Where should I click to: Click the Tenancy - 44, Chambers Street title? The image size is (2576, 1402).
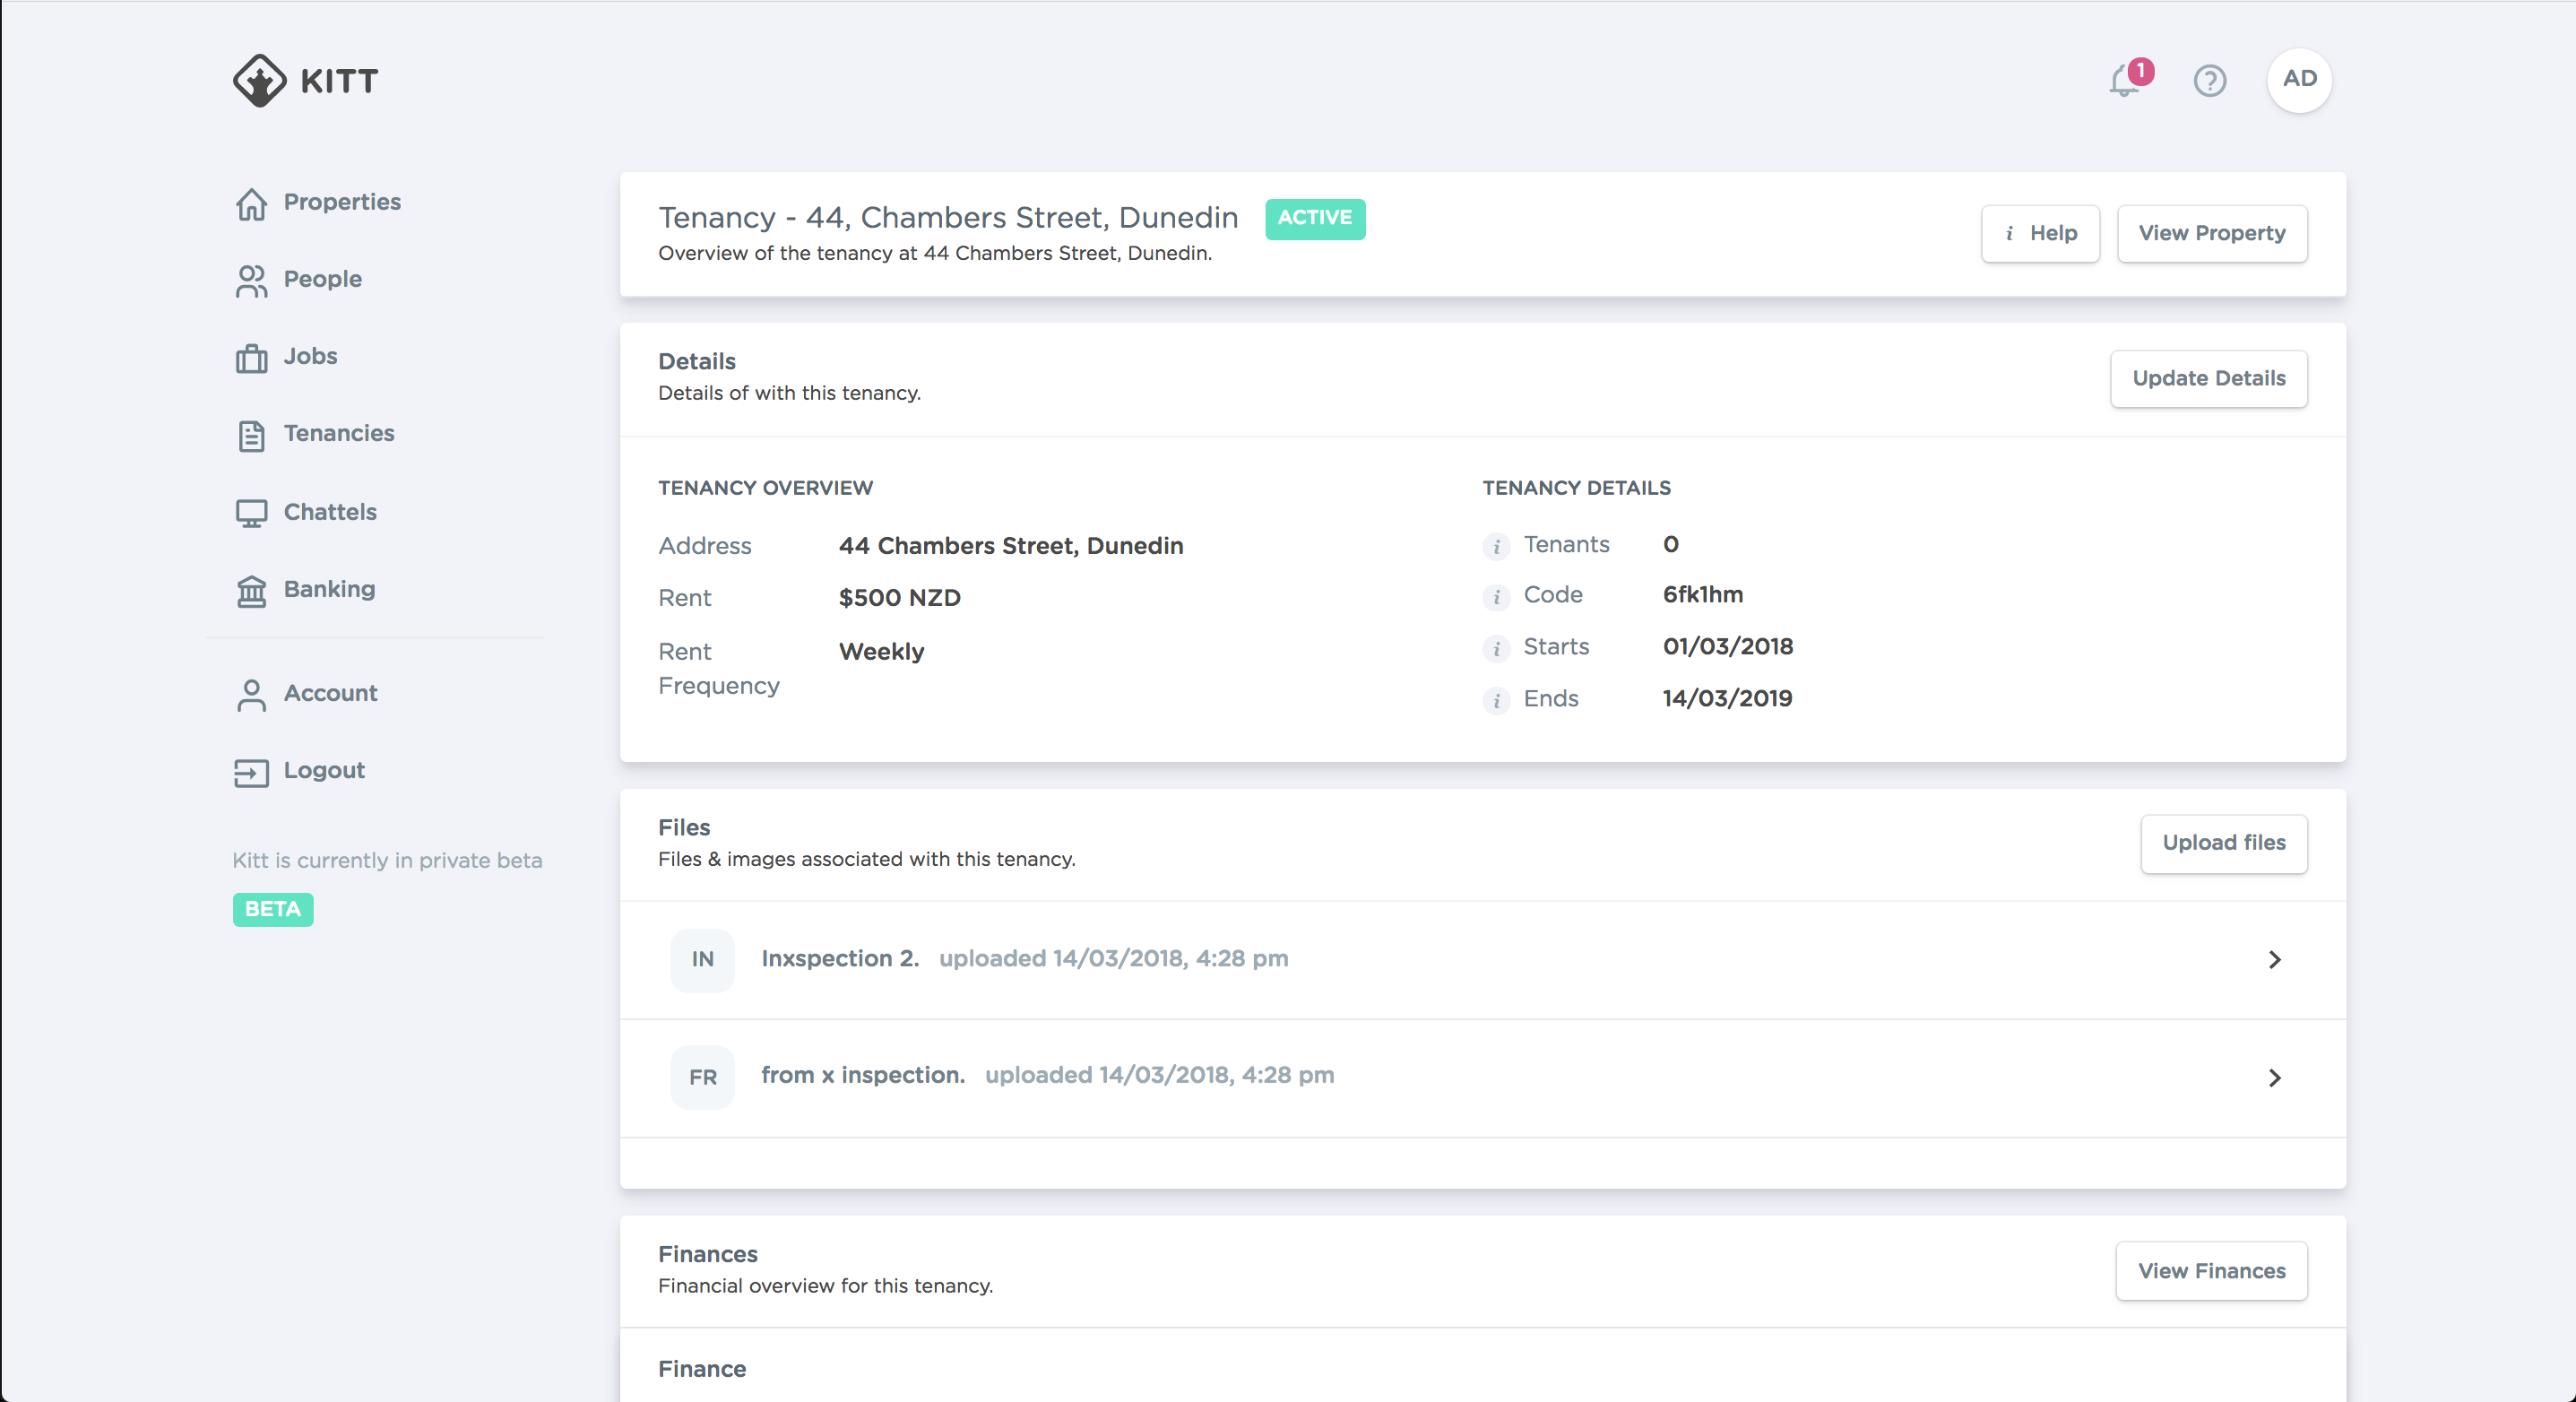coord(948,217)
